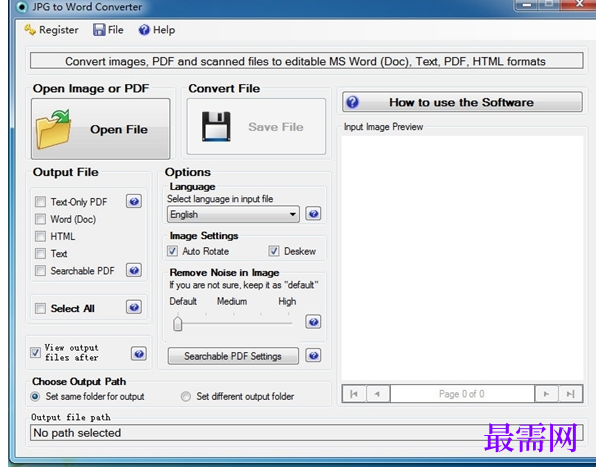Enable HTML output
The image size is (596, 469).
pyautogui.click(x=40, y=236)
